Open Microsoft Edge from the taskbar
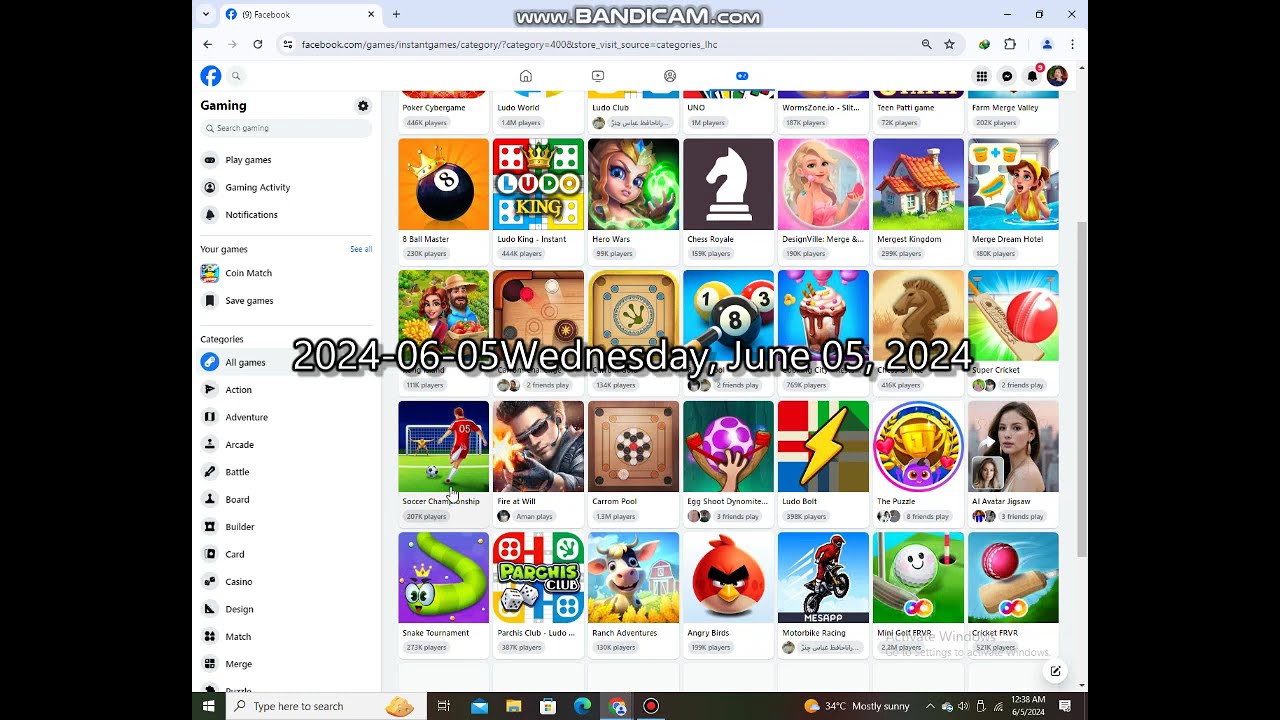The height and width of the screenshot is (720, 1280). click(x=582, y=706)
